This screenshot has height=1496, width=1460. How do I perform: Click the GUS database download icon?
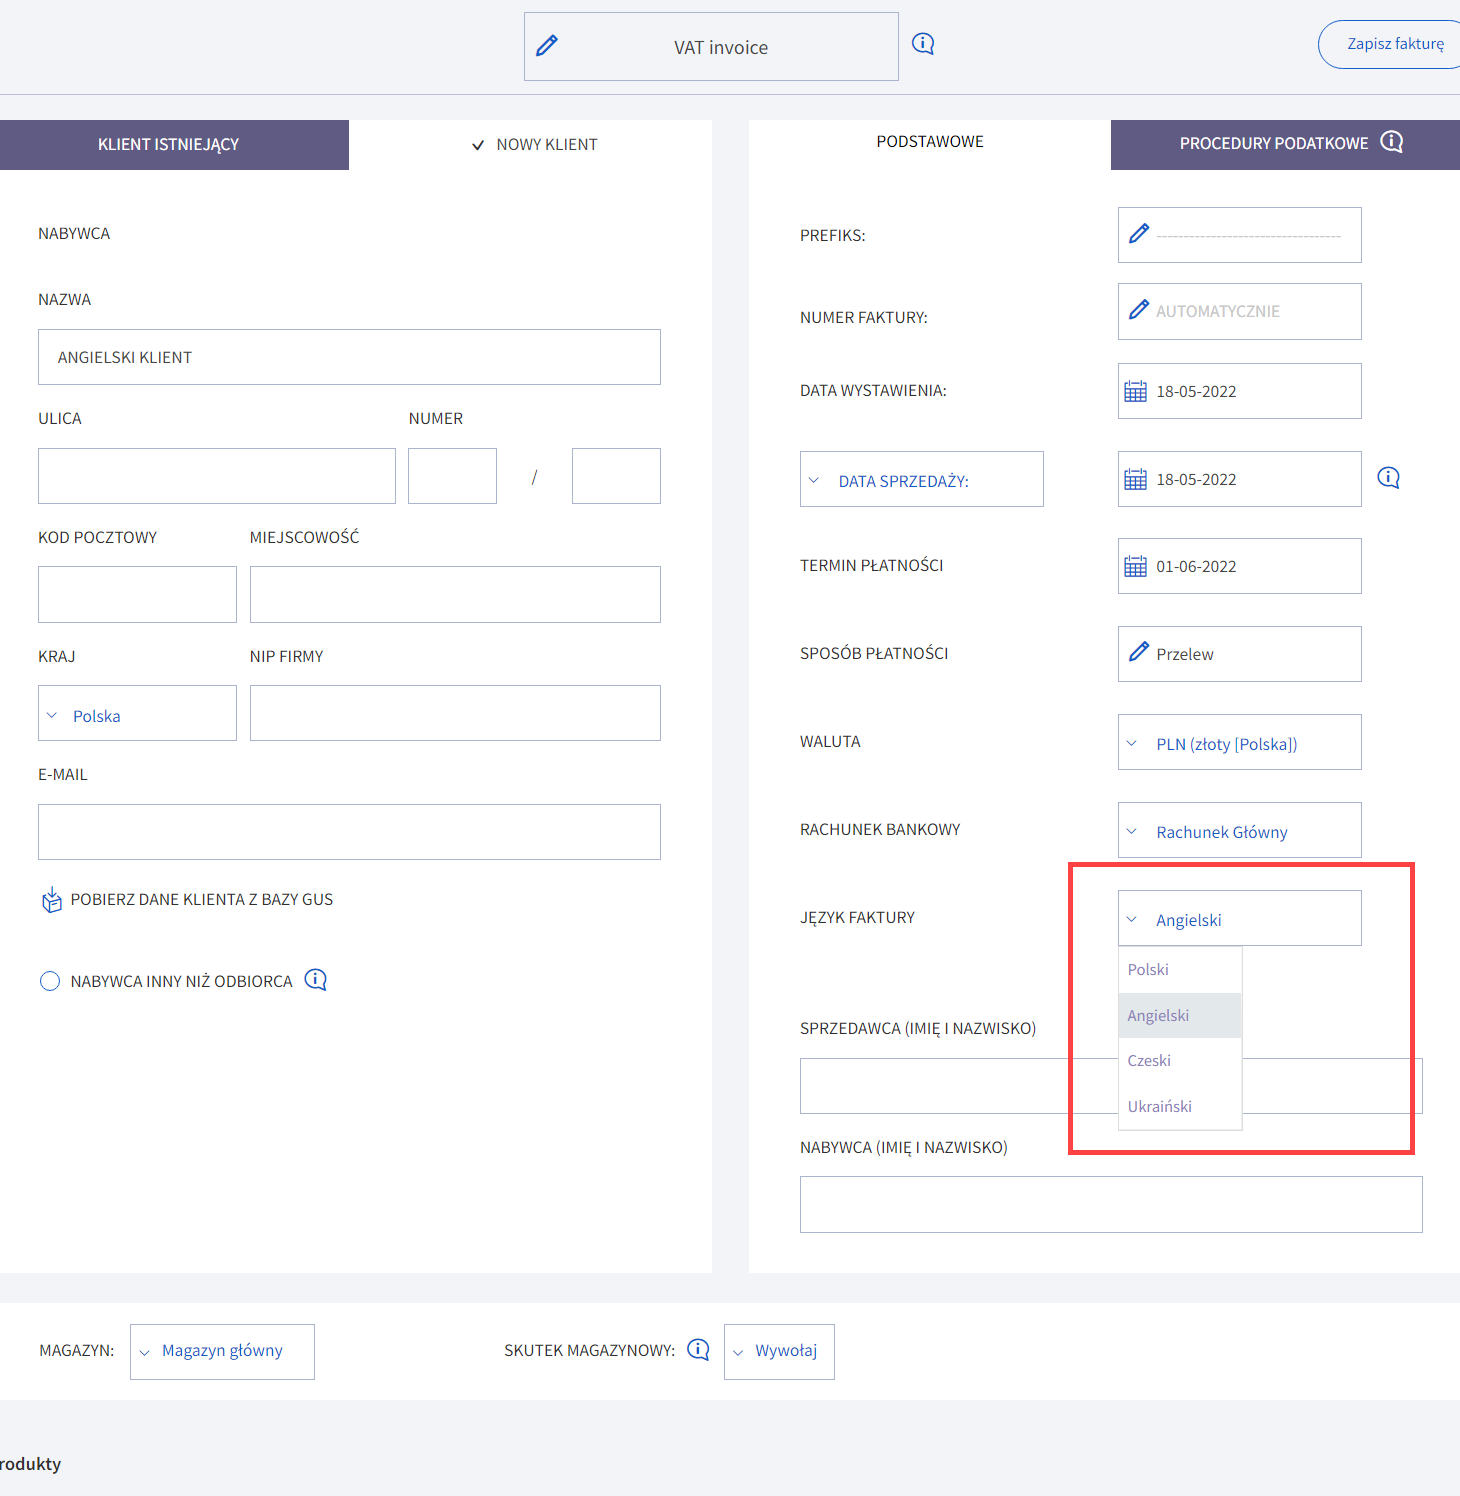coord(51,899)
